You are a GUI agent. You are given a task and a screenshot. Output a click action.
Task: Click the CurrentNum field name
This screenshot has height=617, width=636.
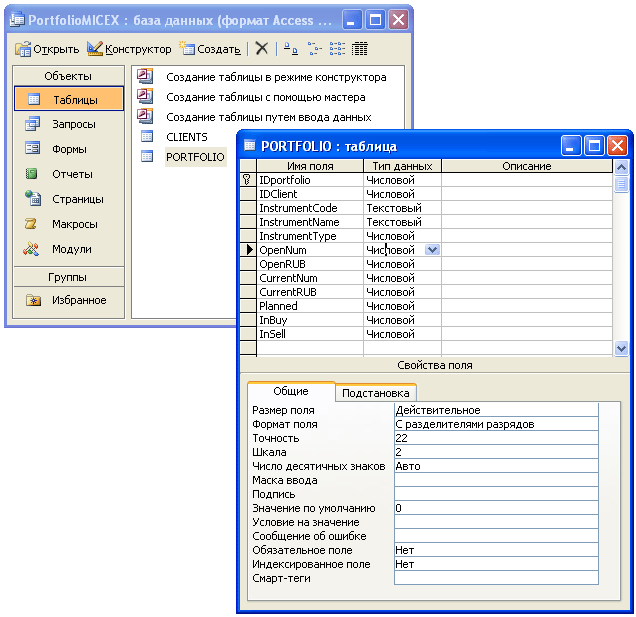[310, 278]
